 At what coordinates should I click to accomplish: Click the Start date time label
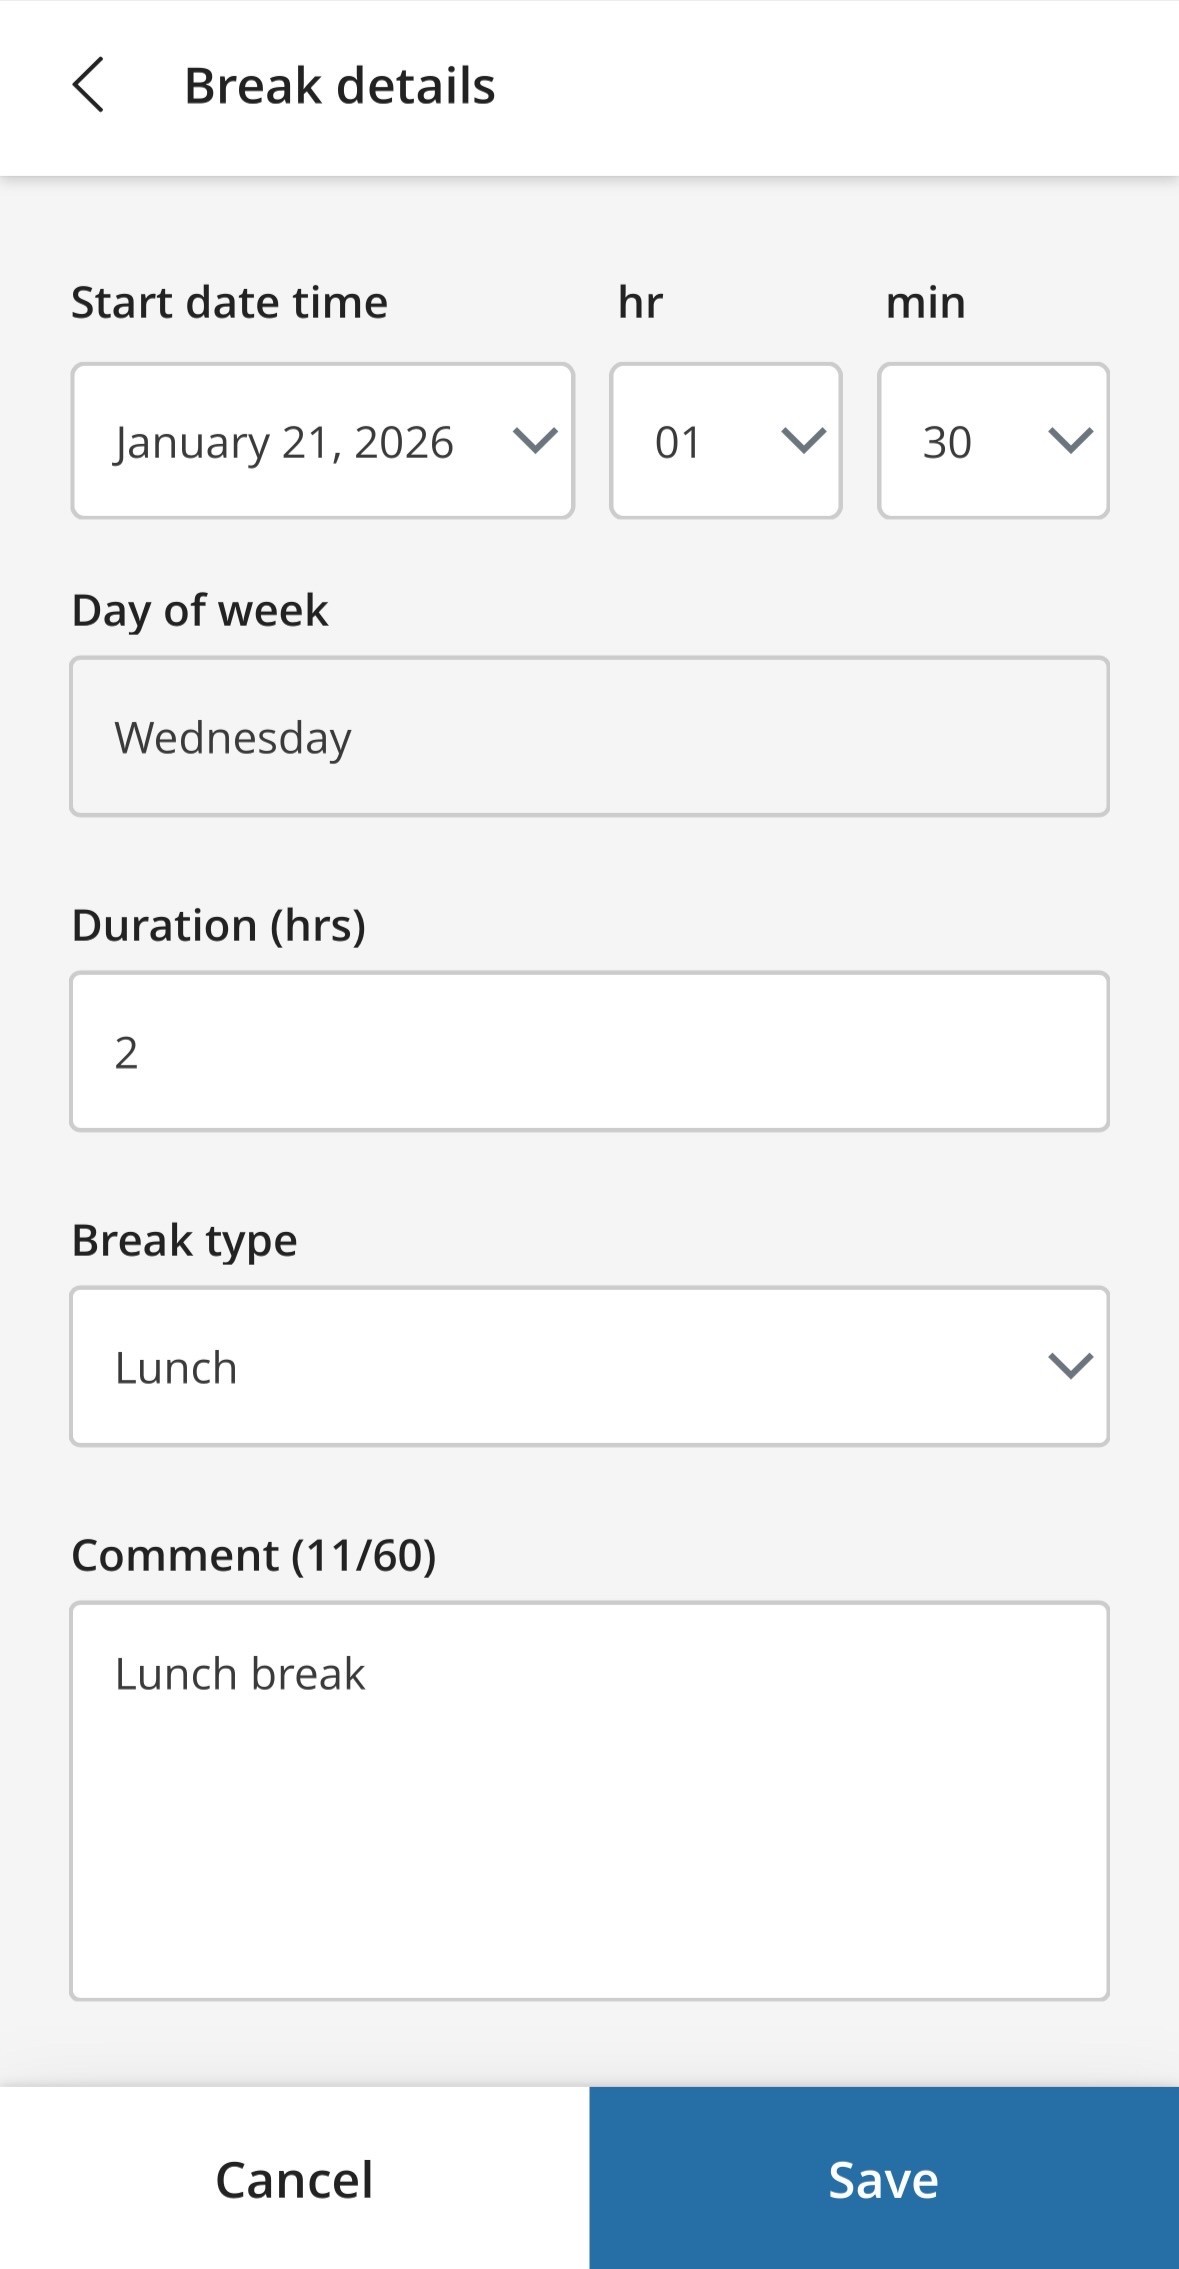coord(229,302)
